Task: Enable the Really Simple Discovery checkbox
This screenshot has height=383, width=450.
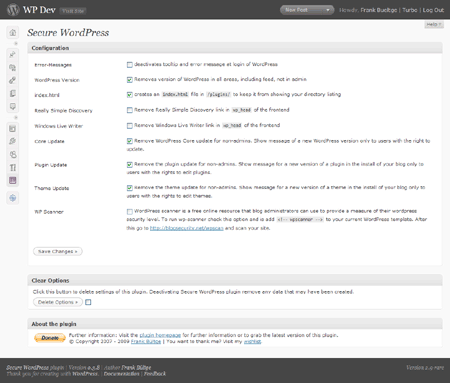Action: pyautogui.click(x=130, y=110)
